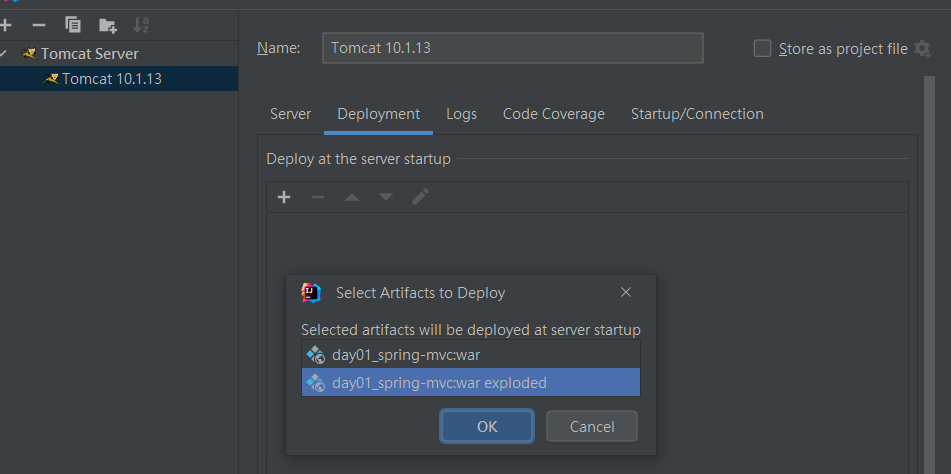Image resolution: width=951 pixels, height=474 pixels.
Task: Click Tomcat icon beside Tomcat 10.1.13
Action: 51,79
